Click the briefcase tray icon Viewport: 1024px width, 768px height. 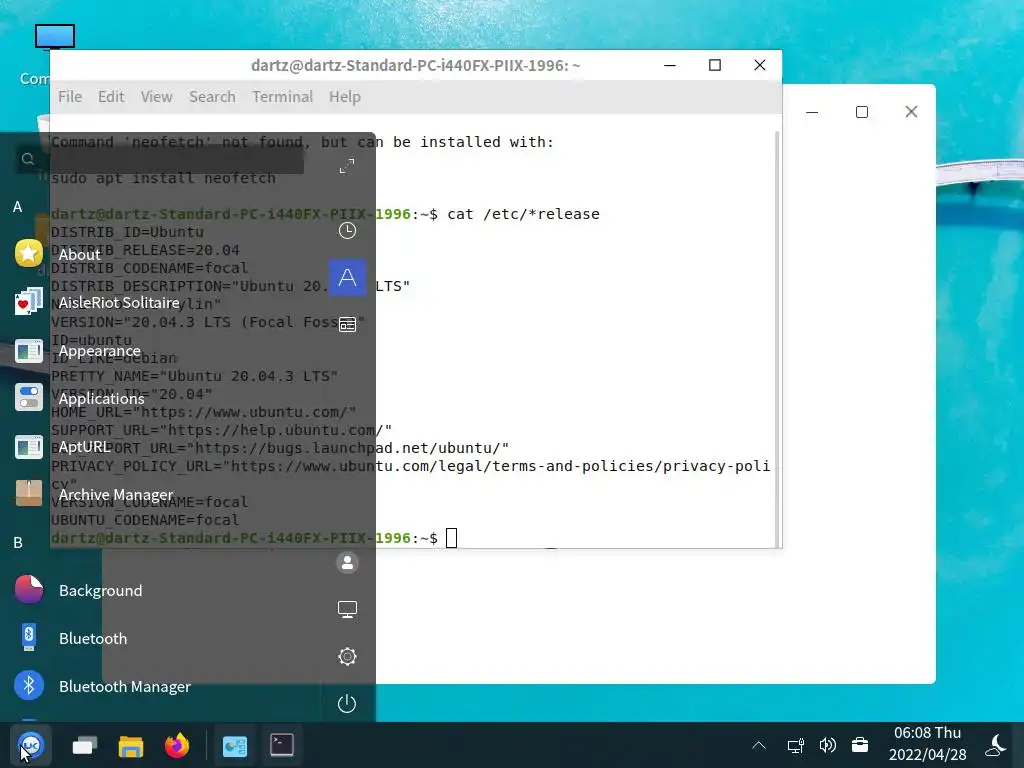point(860,745)
